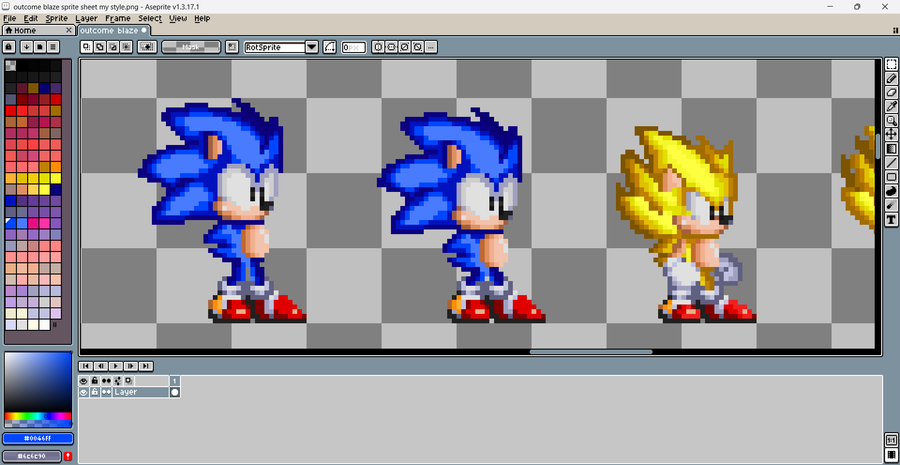Toggle vertical symmetry option
The image size is (900, 465).
pos(391,47)
